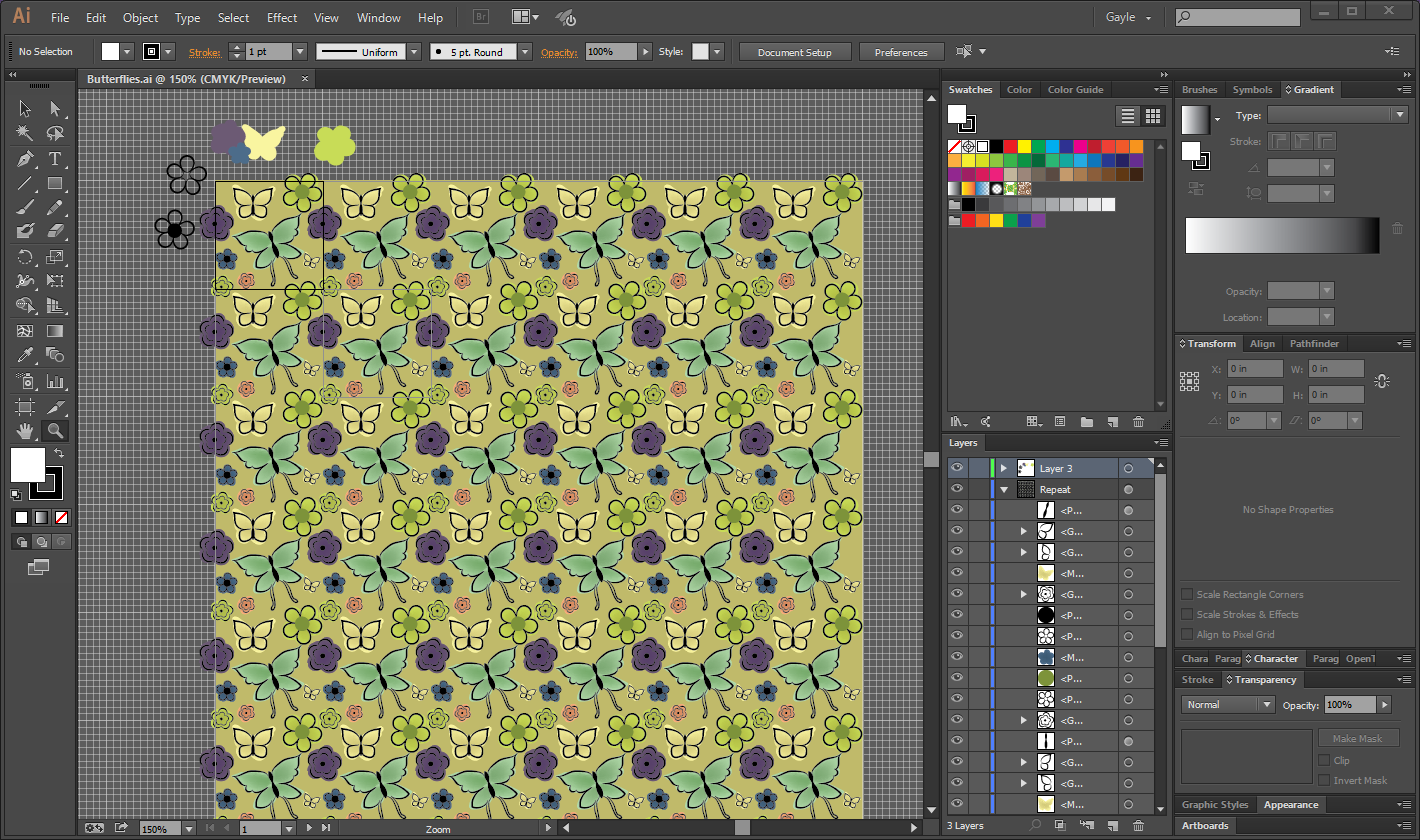This screenshot has height=840, width=1420.
Task: Activate the Eyedropper tool
Action: pos(25,355)
